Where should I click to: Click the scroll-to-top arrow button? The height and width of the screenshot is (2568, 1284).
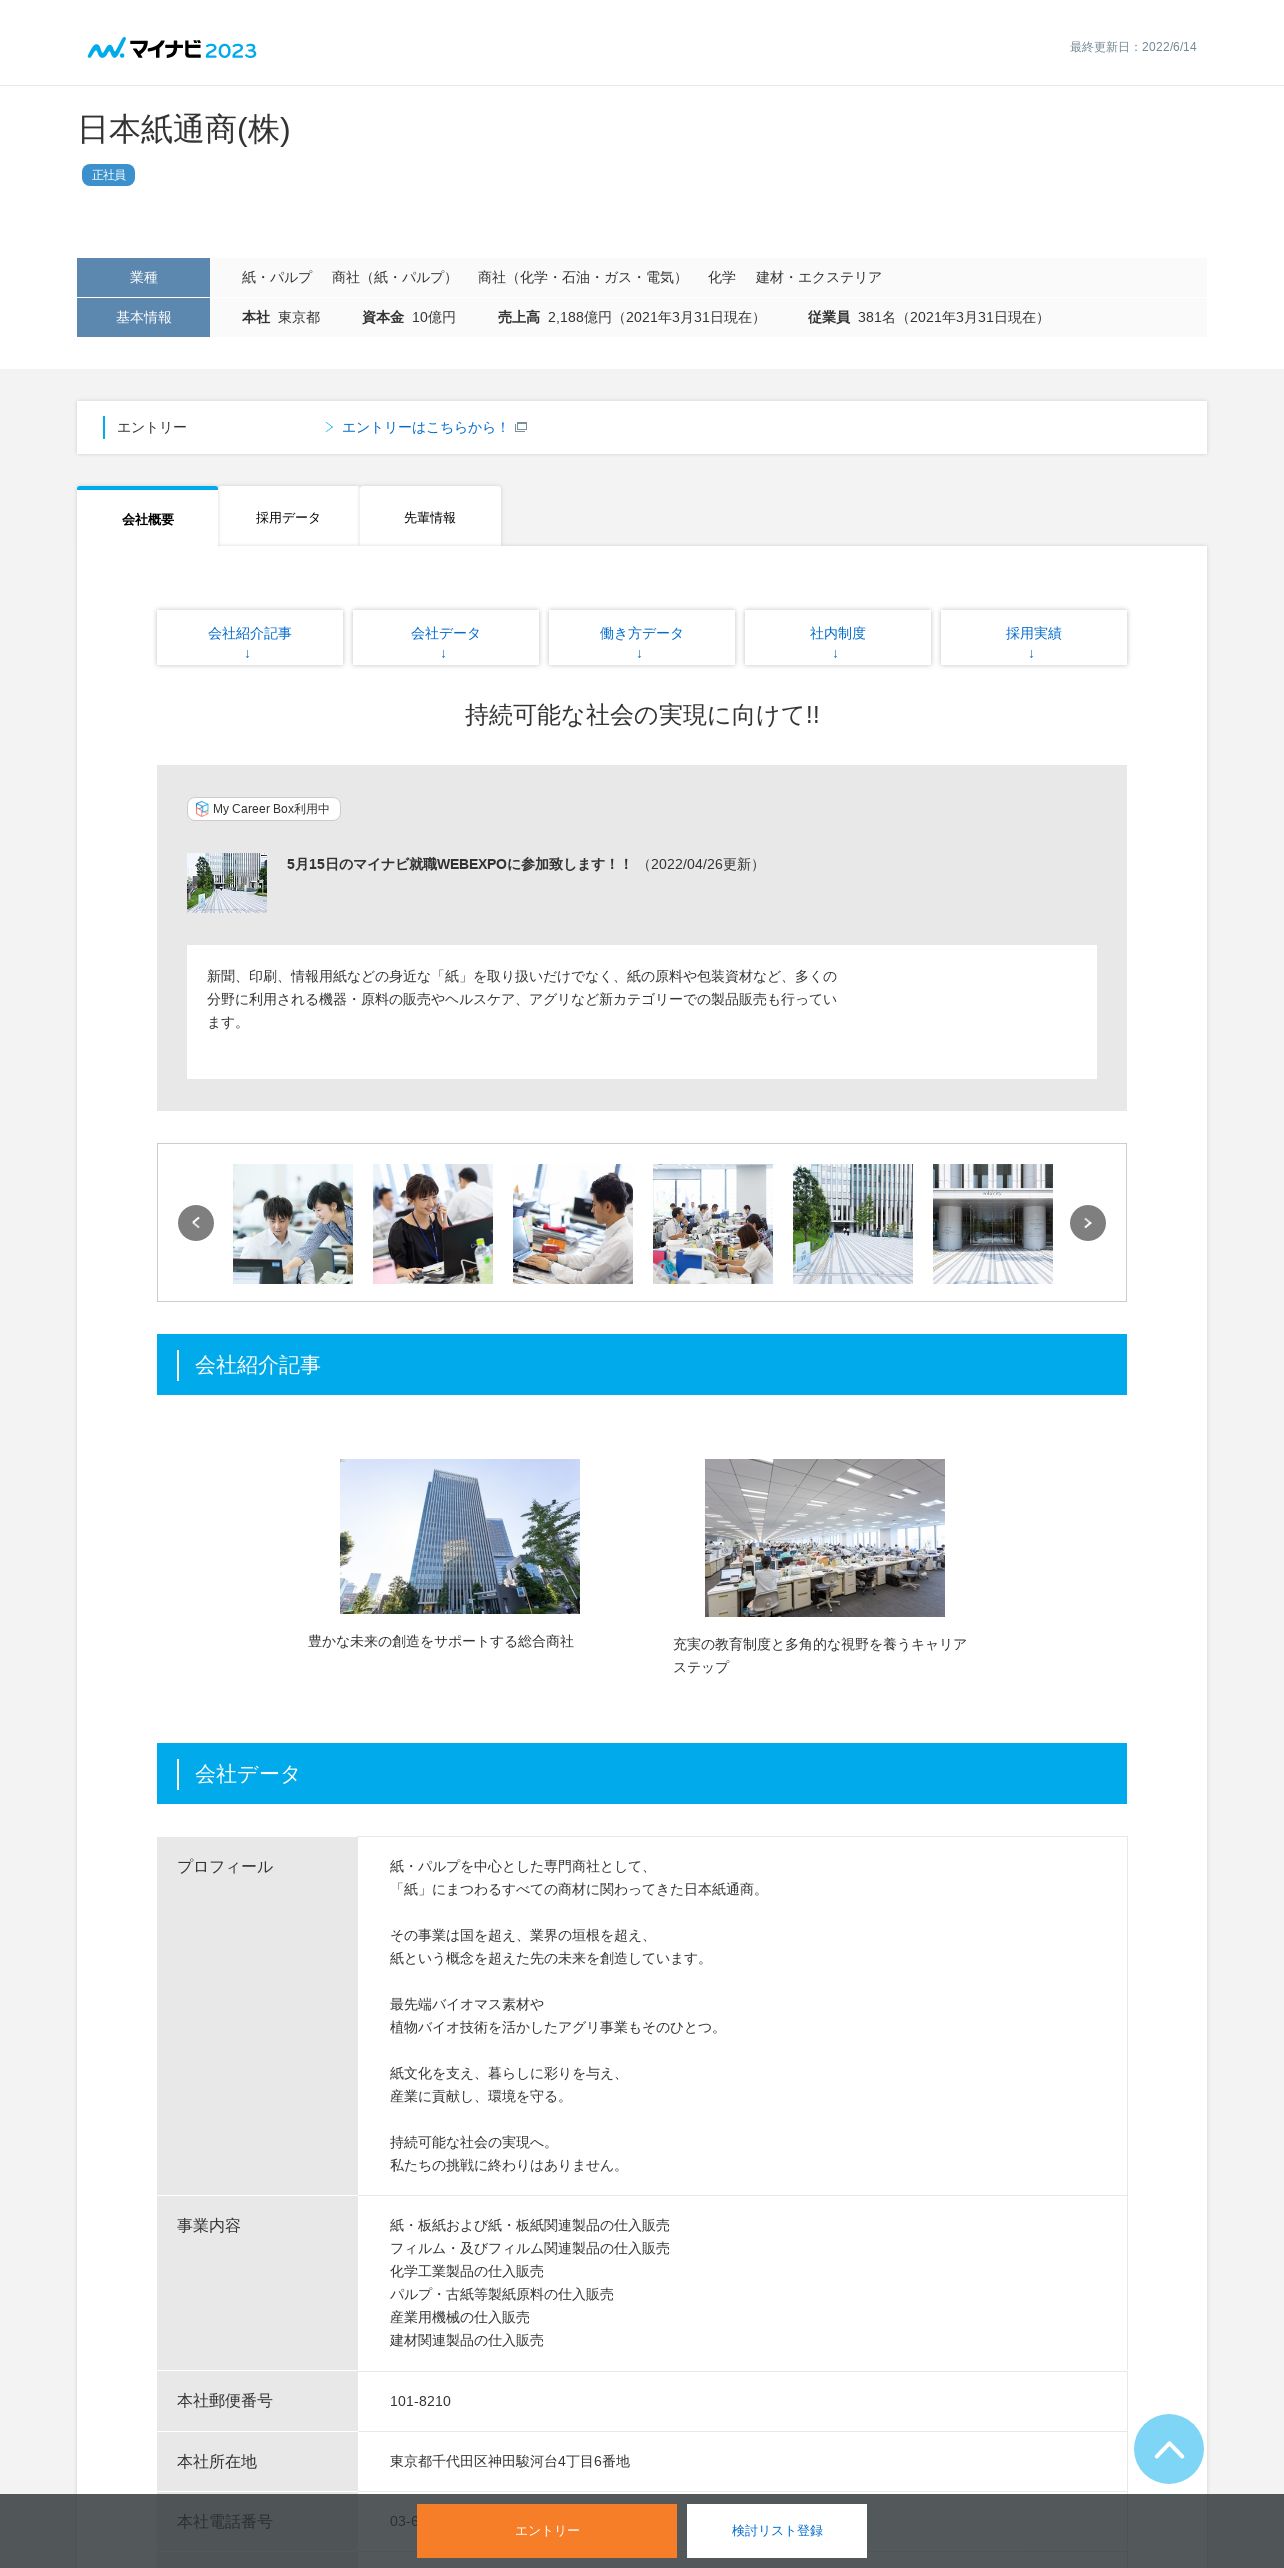(1168, 2448)
